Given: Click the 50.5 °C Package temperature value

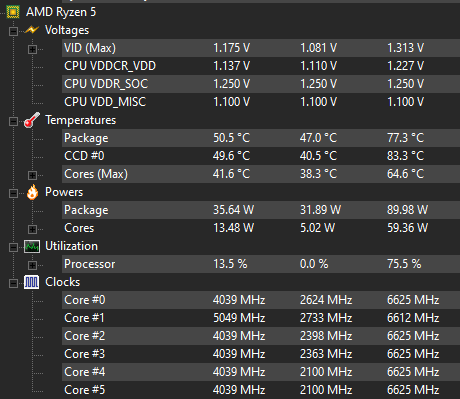Looking at the screenshot, I should (231, 138).
